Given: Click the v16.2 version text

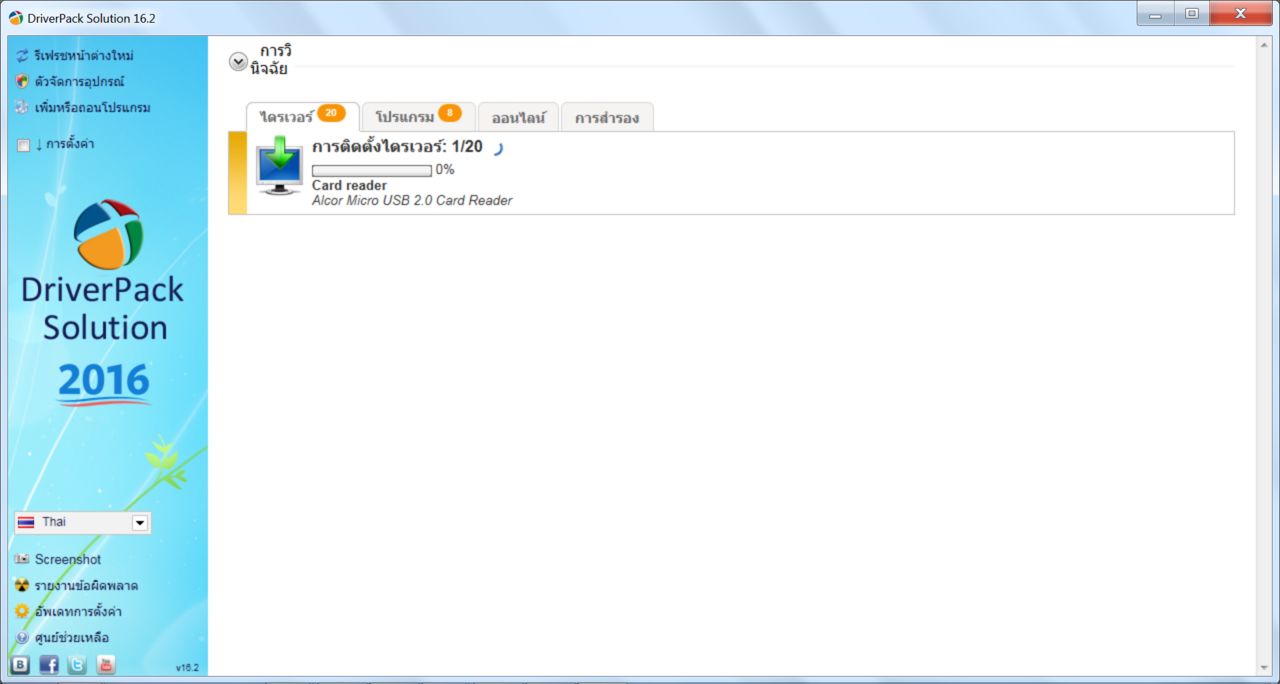Looking at the screenshot, I should coord(187,667).
